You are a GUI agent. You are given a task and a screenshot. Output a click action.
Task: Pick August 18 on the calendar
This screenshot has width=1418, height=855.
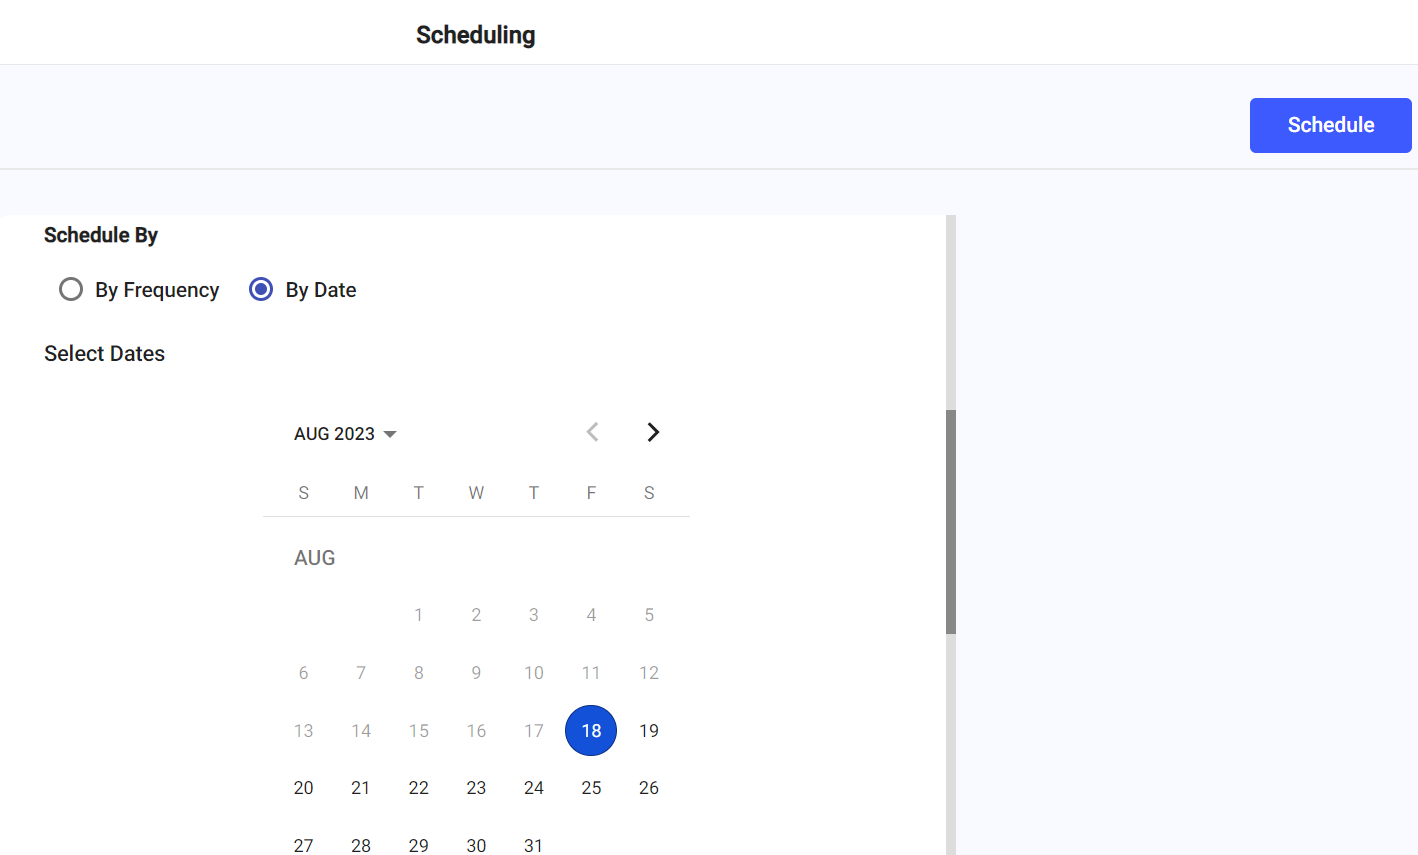click(591, 731)
